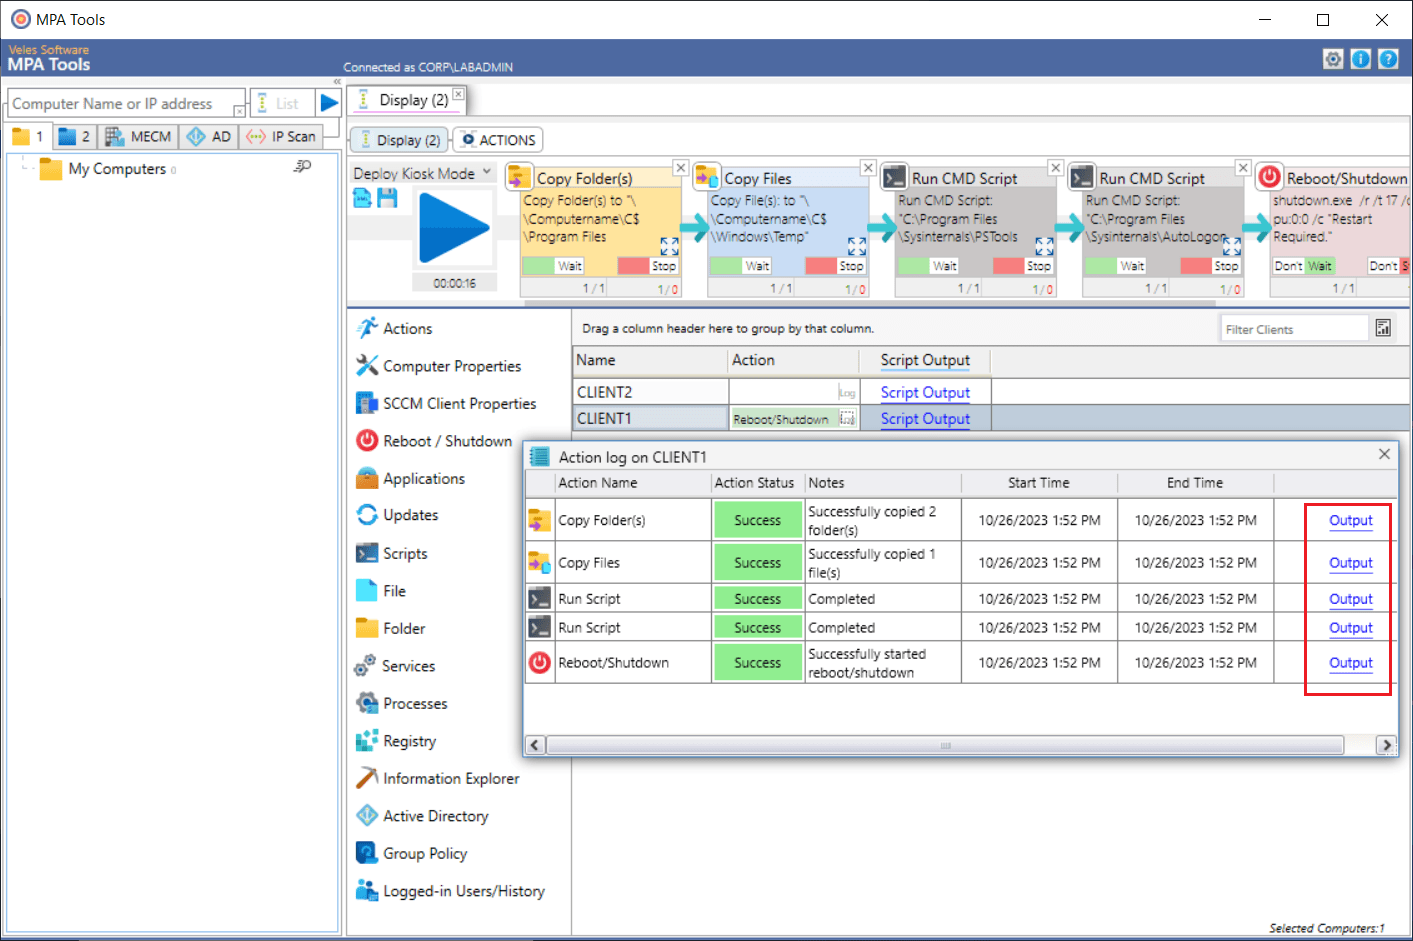
Task: Toggle Wait for second Run CMD Script
Action: tap(1116, 266)
